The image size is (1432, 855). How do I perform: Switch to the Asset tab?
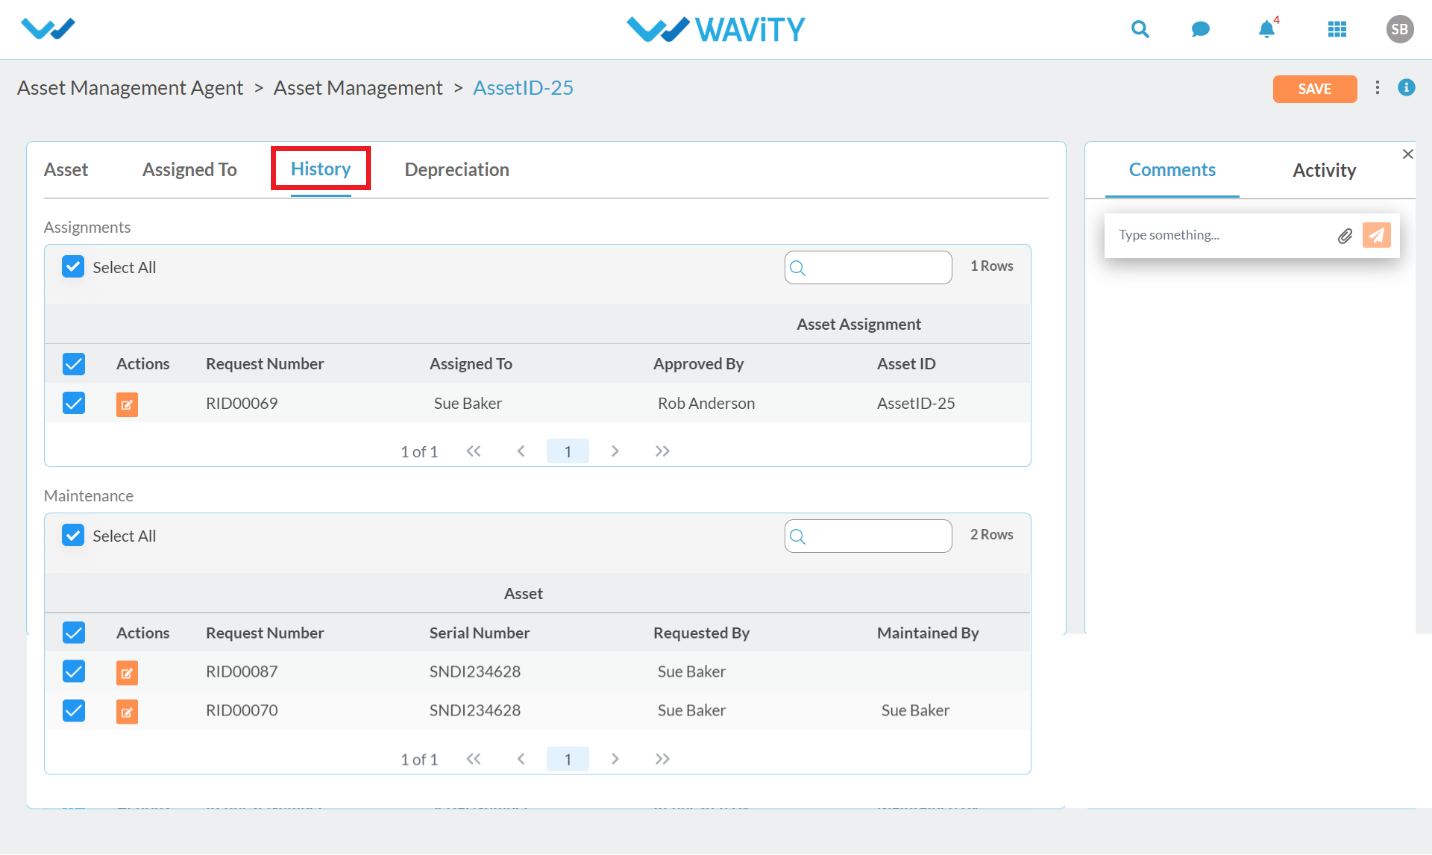[66, 170]
